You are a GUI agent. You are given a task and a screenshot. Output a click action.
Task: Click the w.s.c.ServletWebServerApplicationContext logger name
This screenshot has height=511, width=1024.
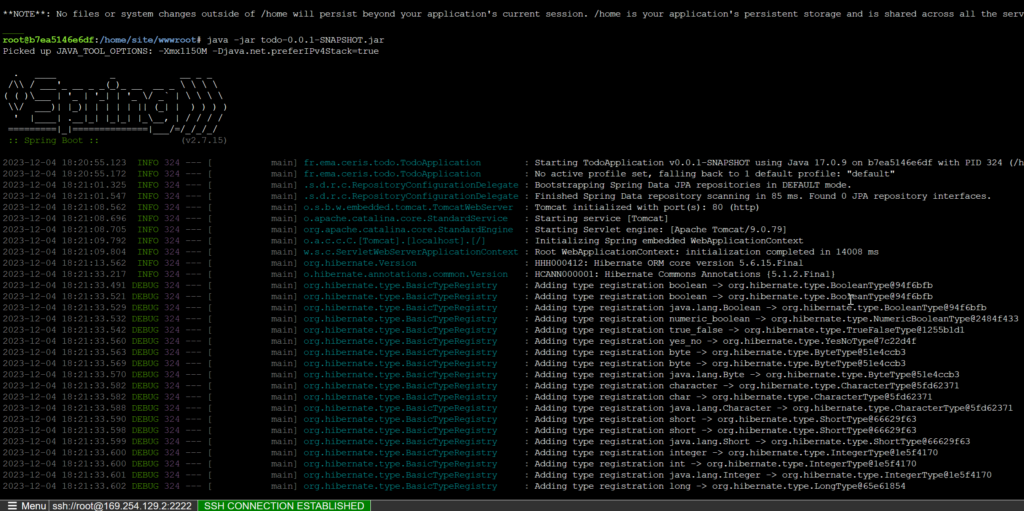click(411, 252)
